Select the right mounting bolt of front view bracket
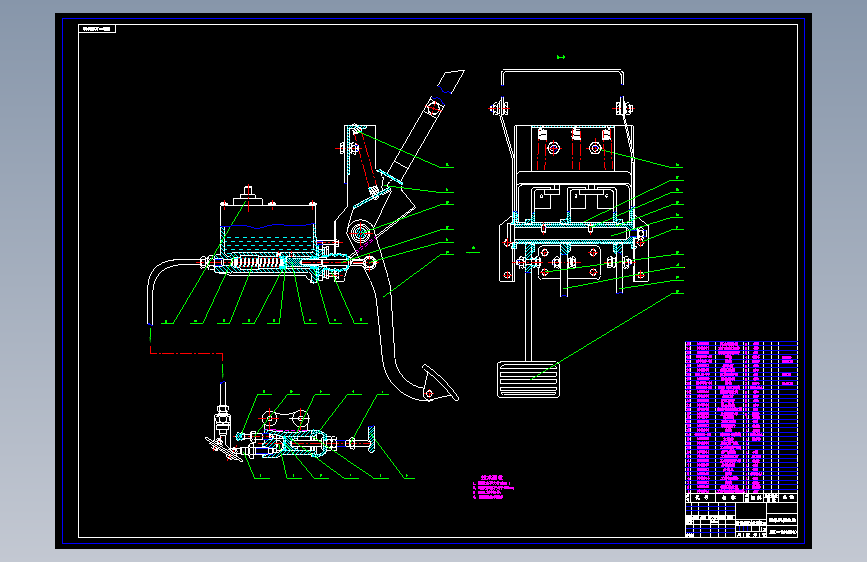The image size is (867, 562). pyautogui.click(x=625, y=108)
